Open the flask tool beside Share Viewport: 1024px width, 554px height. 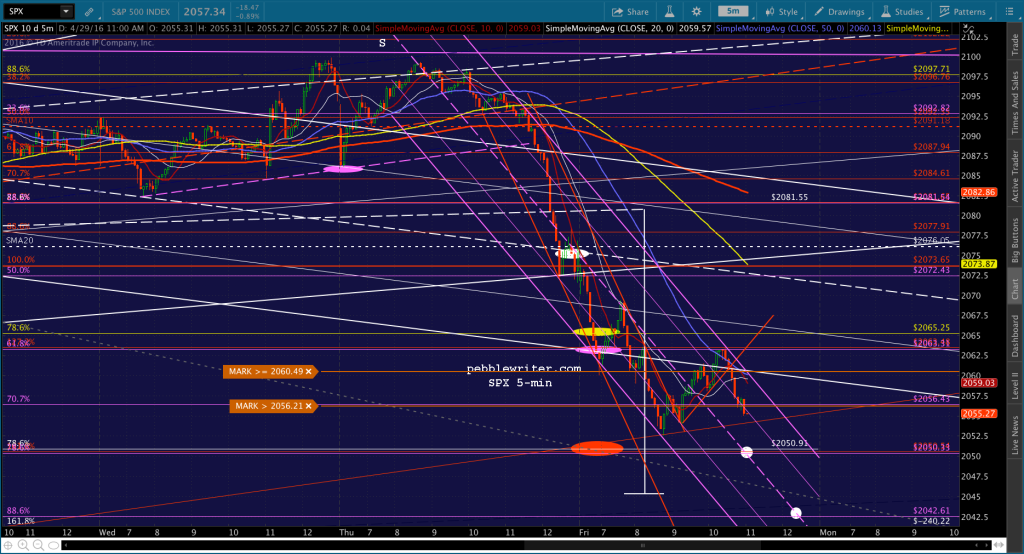(x=669, y=12)
